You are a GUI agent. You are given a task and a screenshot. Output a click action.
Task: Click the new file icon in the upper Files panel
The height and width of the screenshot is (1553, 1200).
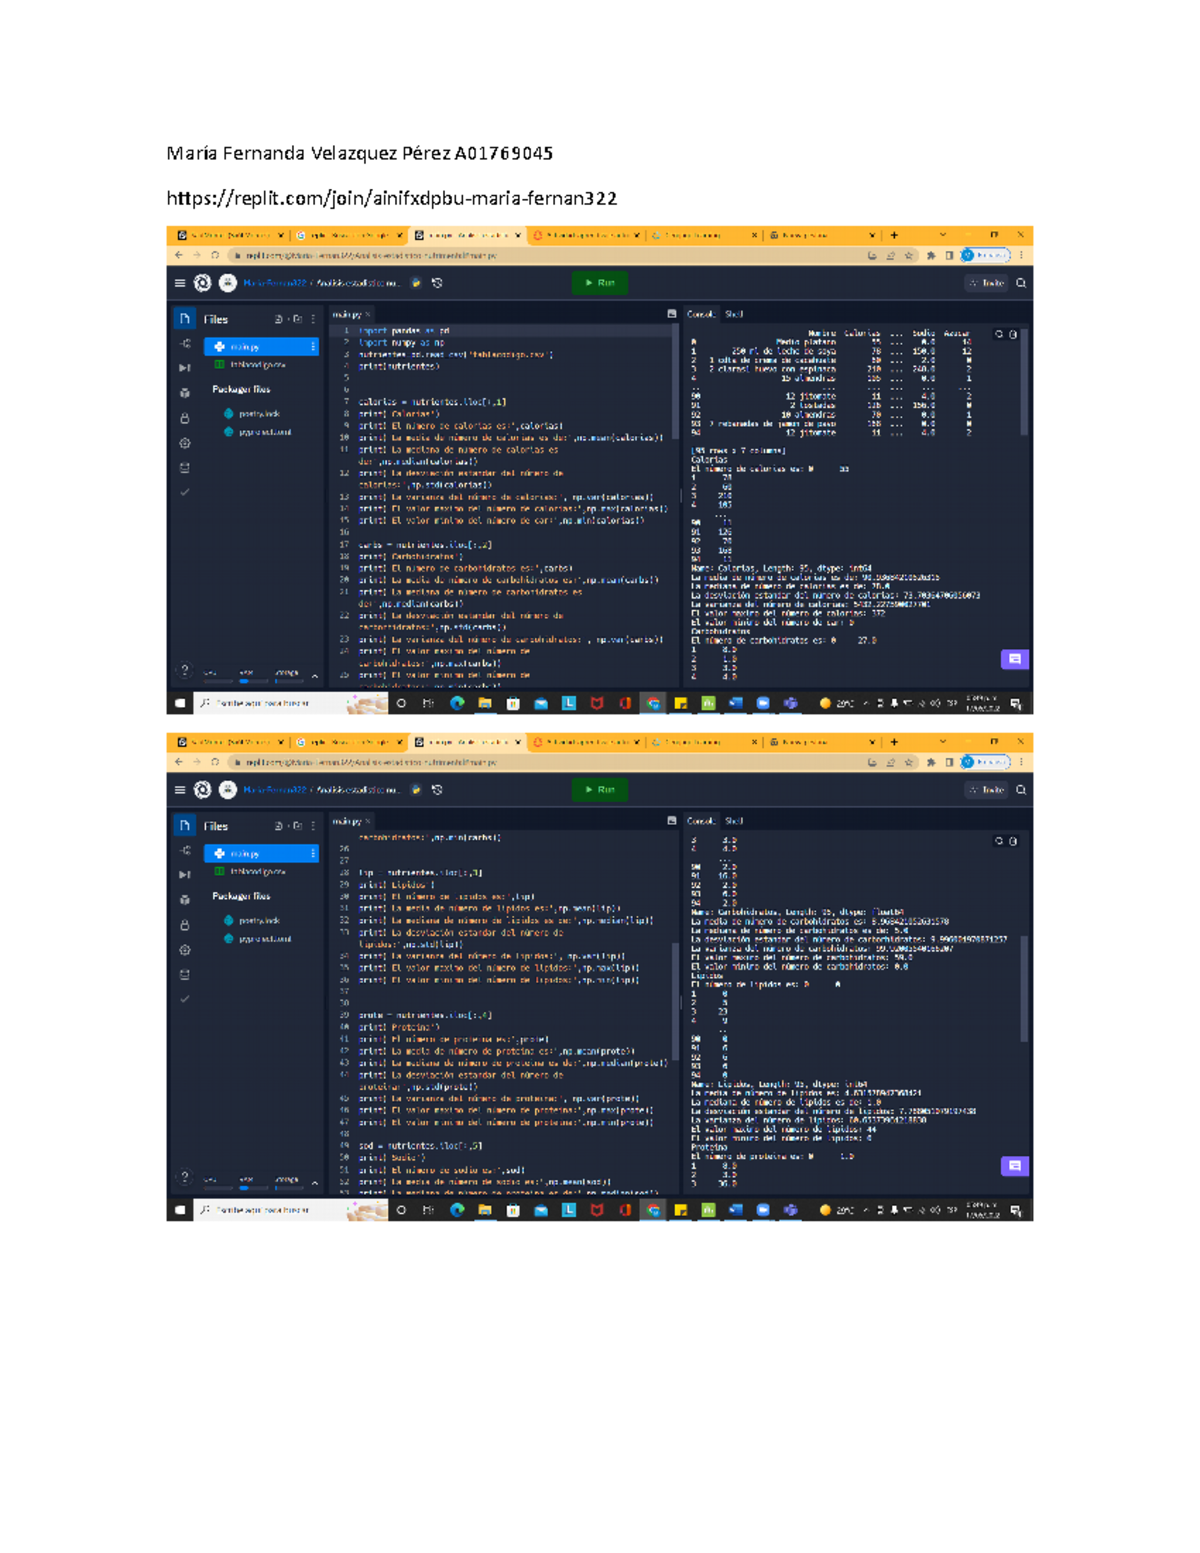[x=279, y=319]
